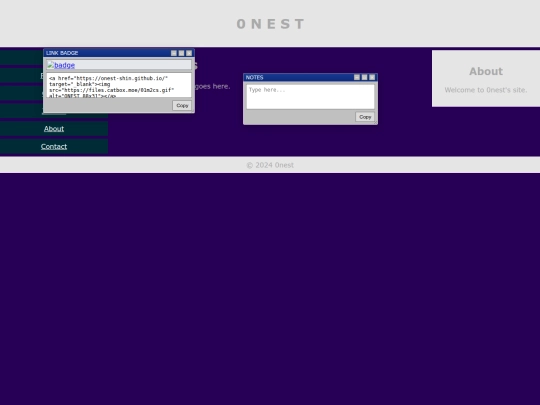
Task: Minimize the Link Badge window
Action: 174,53
